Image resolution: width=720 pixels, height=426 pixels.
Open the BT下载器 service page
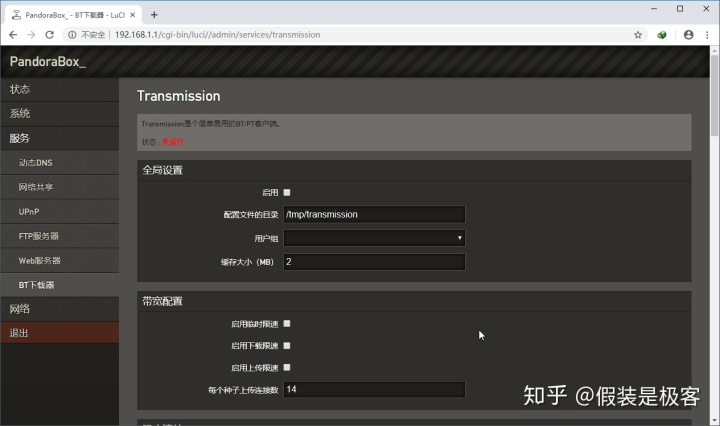tap(60, 285)
